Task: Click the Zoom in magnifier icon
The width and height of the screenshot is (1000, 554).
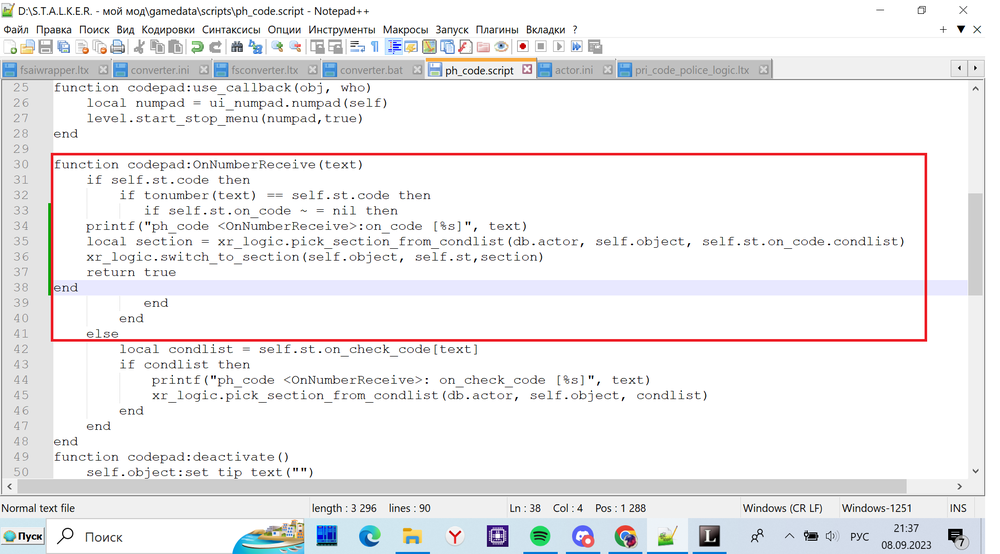Action: [x=277, y=47]
